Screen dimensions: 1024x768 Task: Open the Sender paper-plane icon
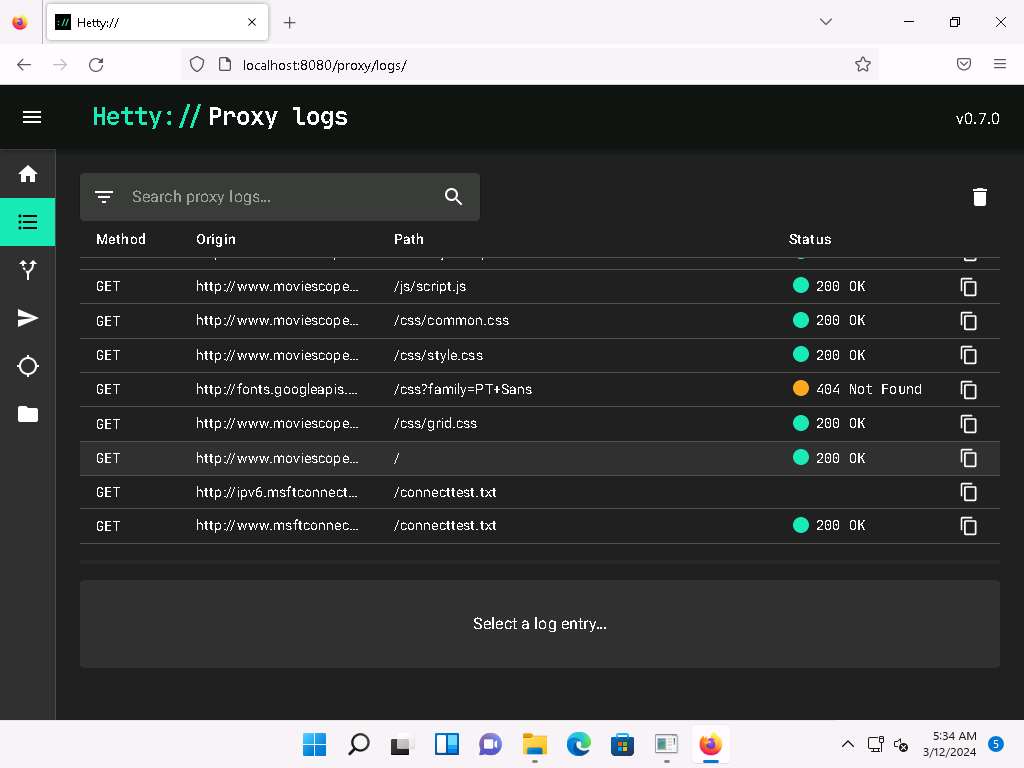coord(28,318)
